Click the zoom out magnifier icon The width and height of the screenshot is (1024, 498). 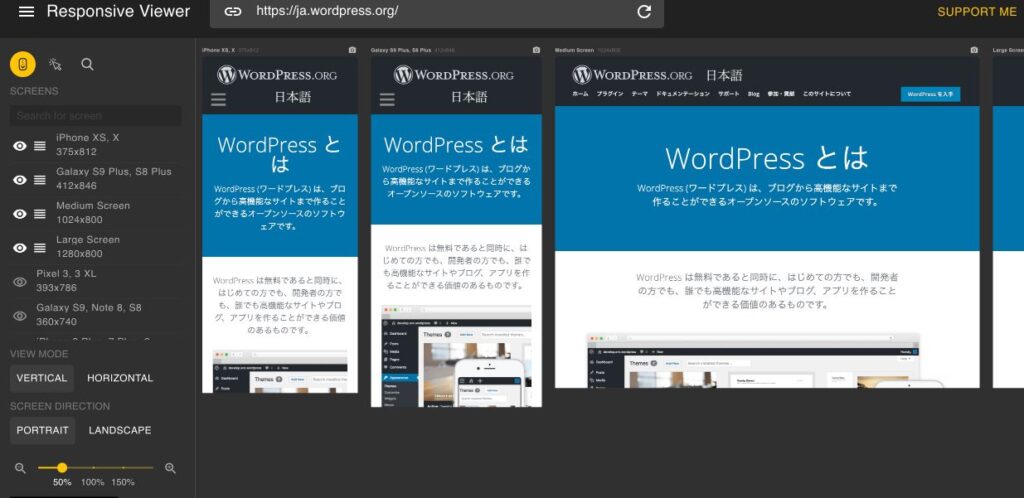point(20,468)
